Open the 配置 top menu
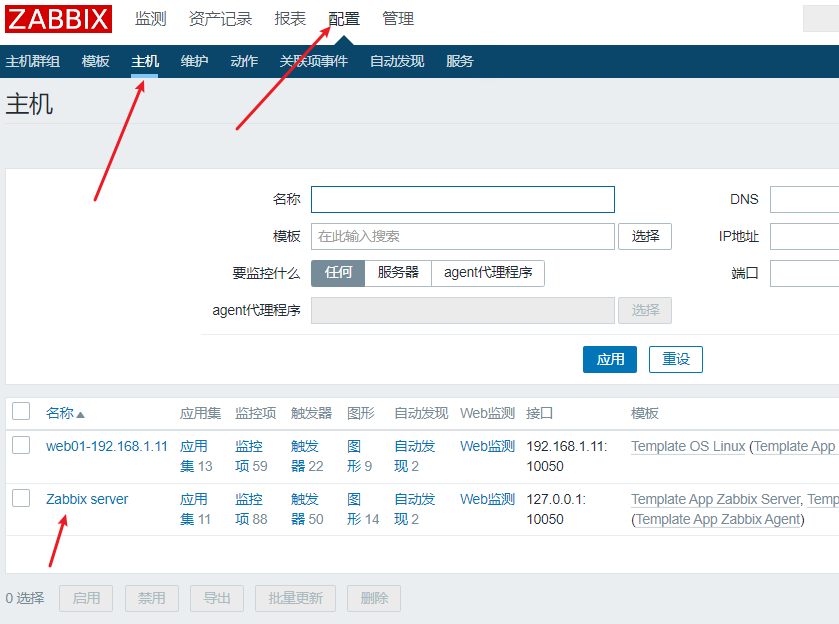The image size is (839, 624). (344, 19)
